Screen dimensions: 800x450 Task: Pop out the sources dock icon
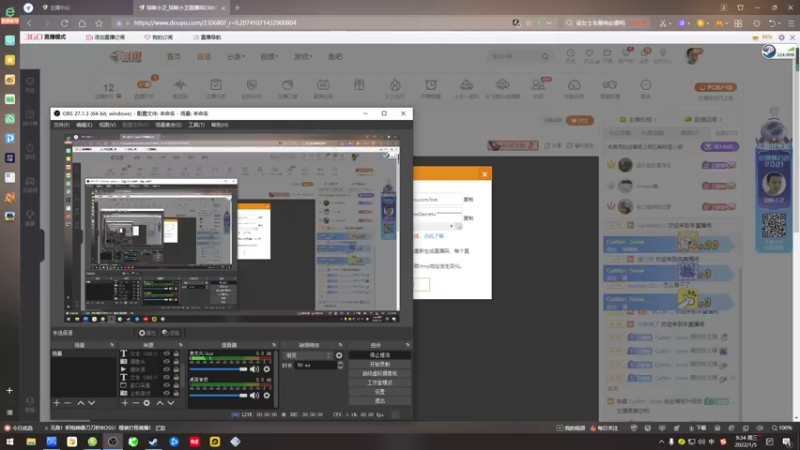coord(181,345)
